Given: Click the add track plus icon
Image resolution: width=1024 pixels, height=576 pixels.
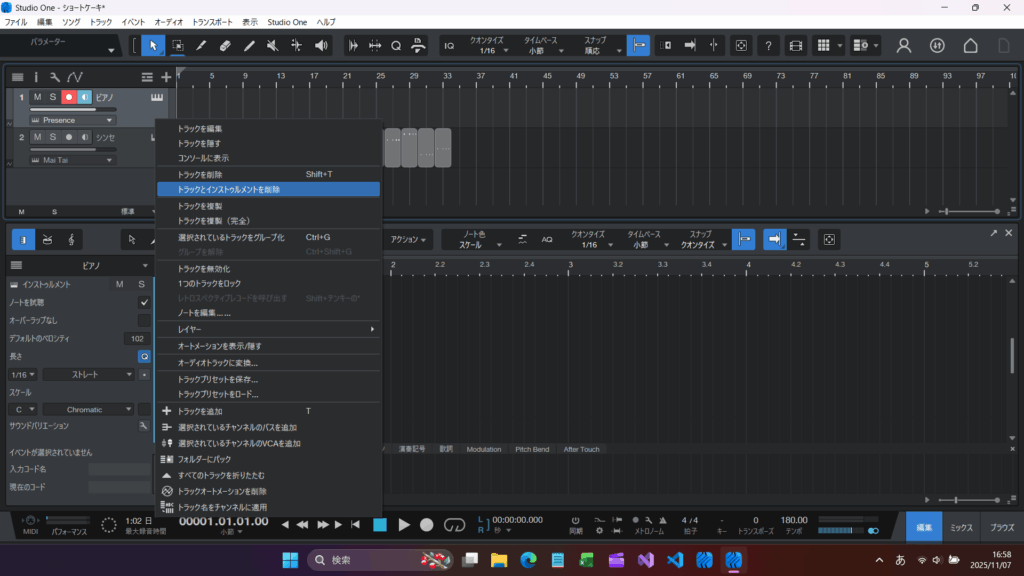Looking at the screenshot, I should [x=166, y=77].
